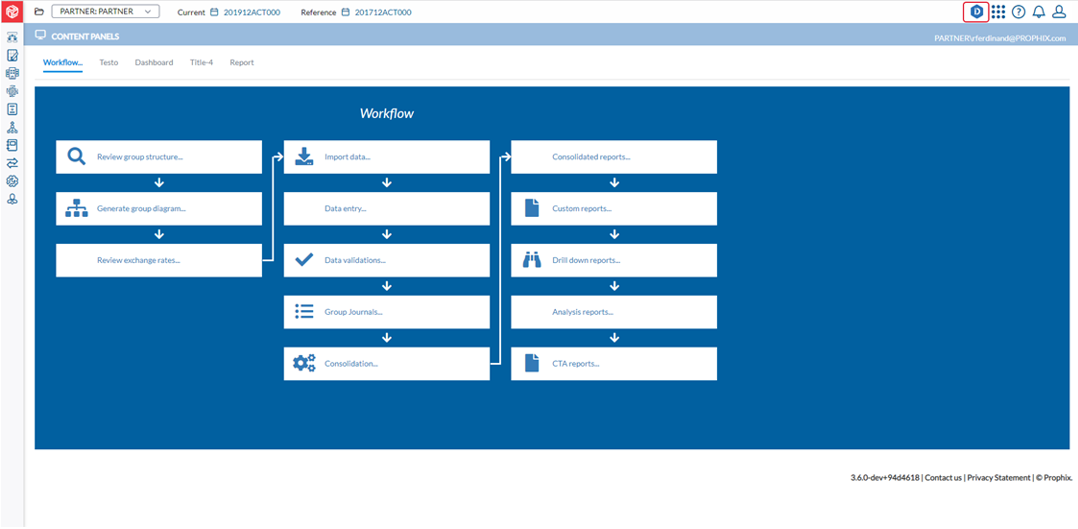The image size is (1078, 529).
Task: Click the people group icon in left sidebar
Action: click(12, 37)
